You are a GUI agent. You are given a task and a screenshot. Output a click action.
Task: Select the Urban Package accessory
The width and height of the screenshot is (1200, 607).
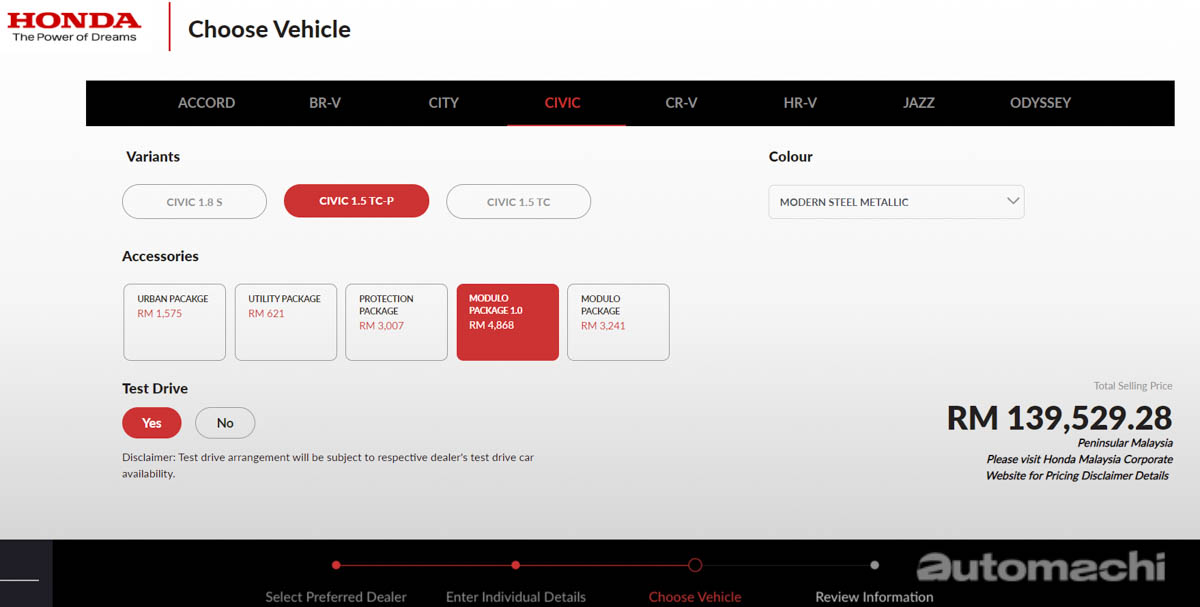[174, 322]
